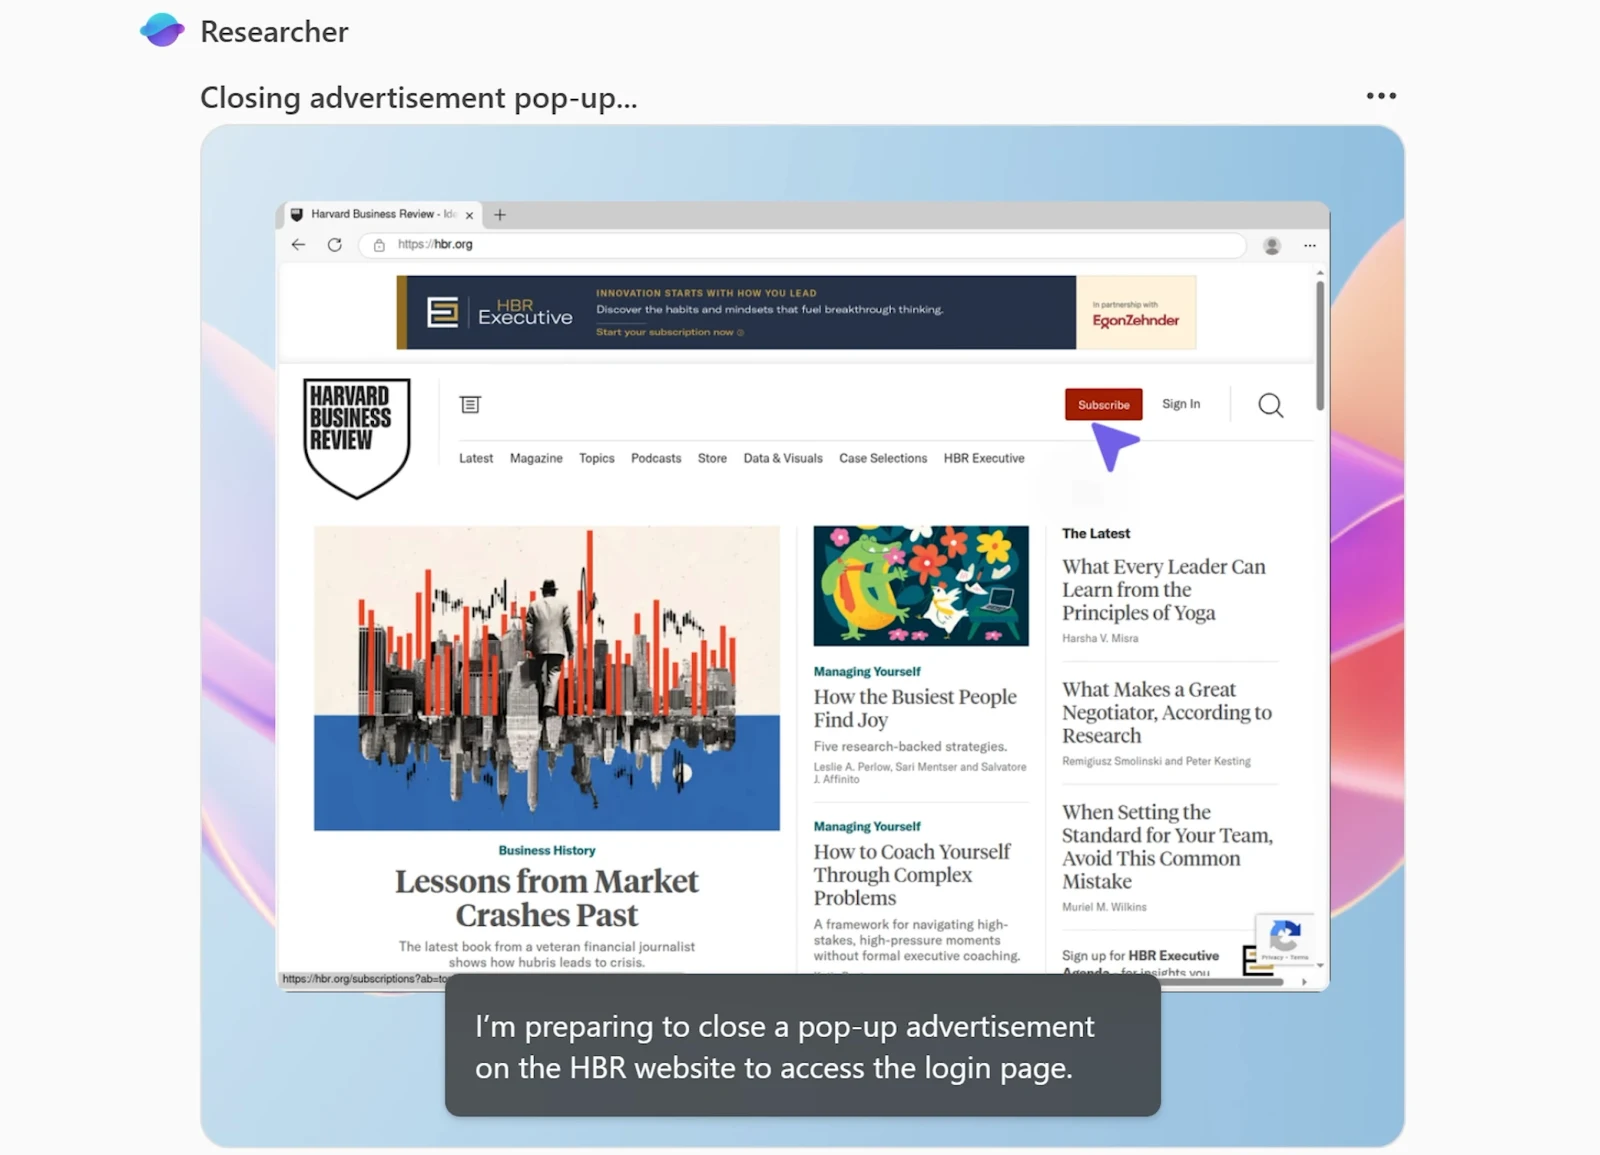Select the magazine list icon beside the HBR logo
This screenshot has width=1600, height=1155.
pos(470,404)
